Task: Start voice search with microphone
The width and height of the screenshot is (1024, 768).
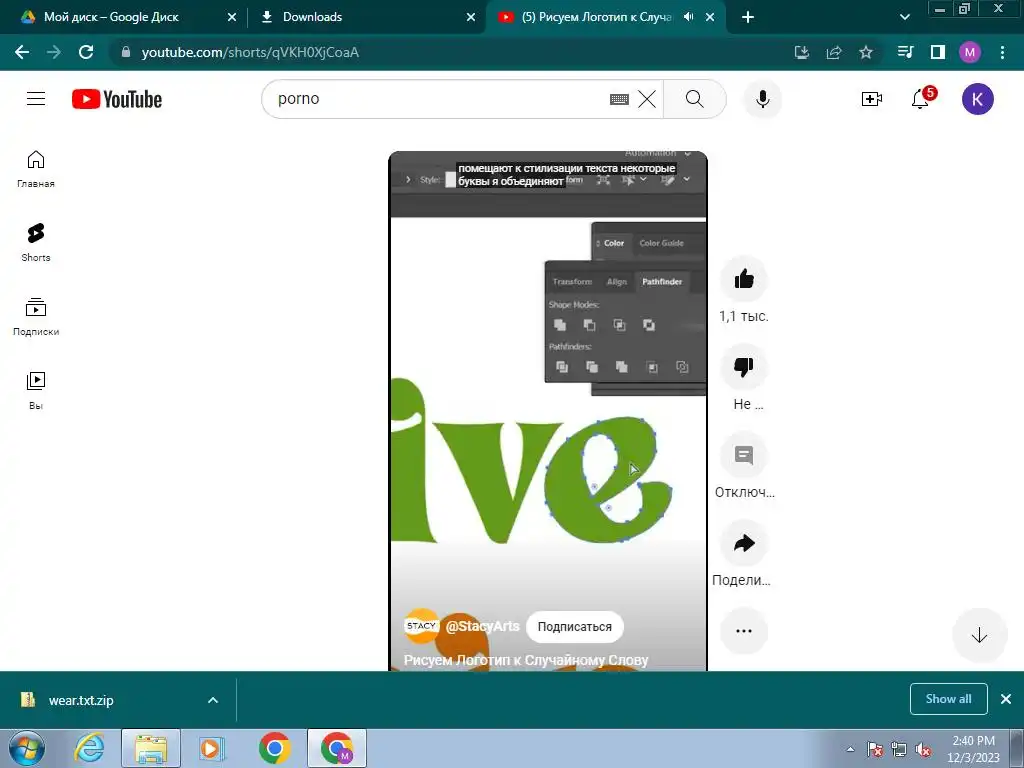Action: (x=762, y=99)
